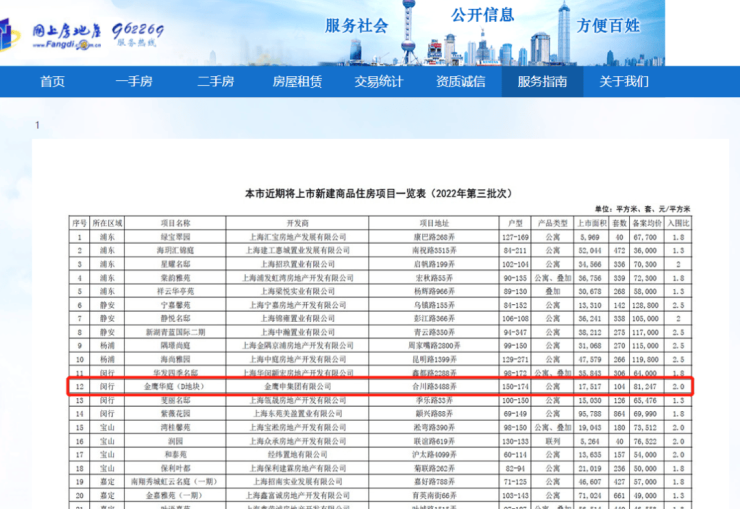Image resolution: width=740 pixels, height=509 pixels.
Task: Switch to the 交易统计 tab
Action: (379, 82)
